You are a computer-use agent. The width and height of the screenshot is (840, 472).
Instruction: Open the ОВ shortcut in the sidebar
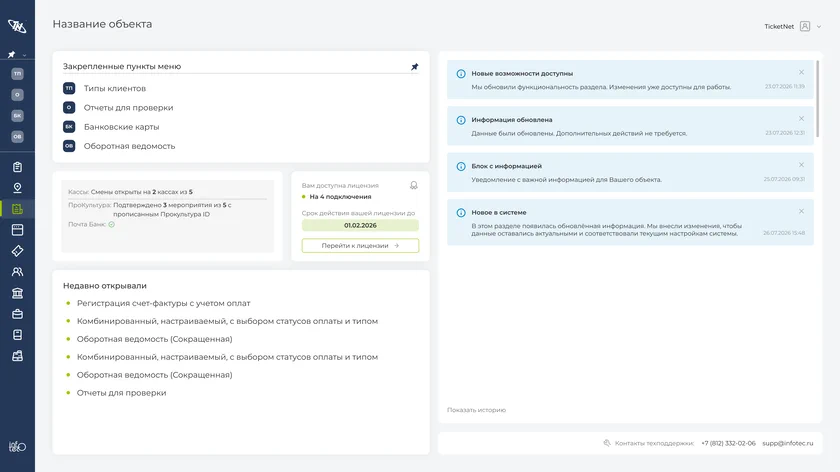[x=17, y=136]
